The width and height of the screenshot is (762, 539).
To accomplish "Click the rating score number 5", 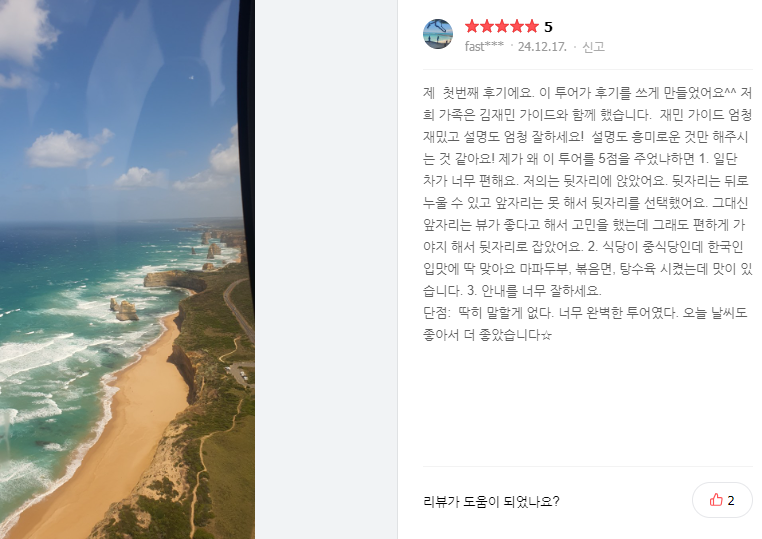I will [x=548, y=27].
